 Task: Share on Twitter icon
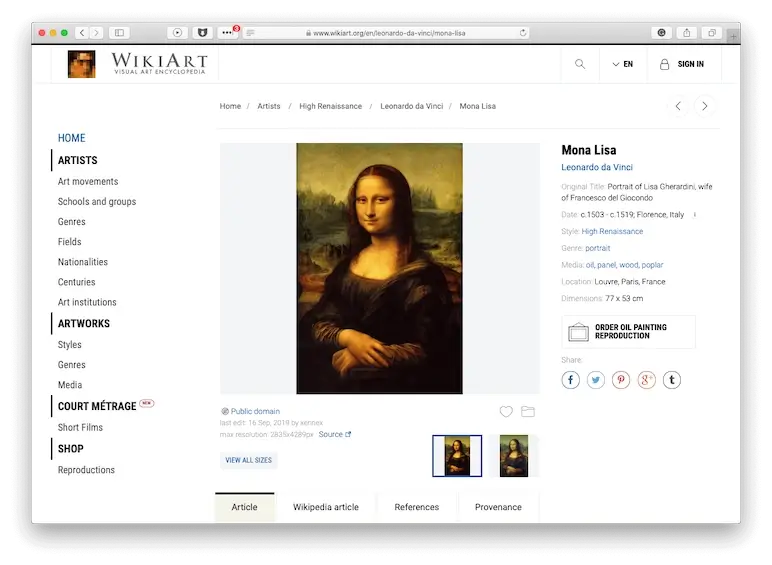coord(596,380)
